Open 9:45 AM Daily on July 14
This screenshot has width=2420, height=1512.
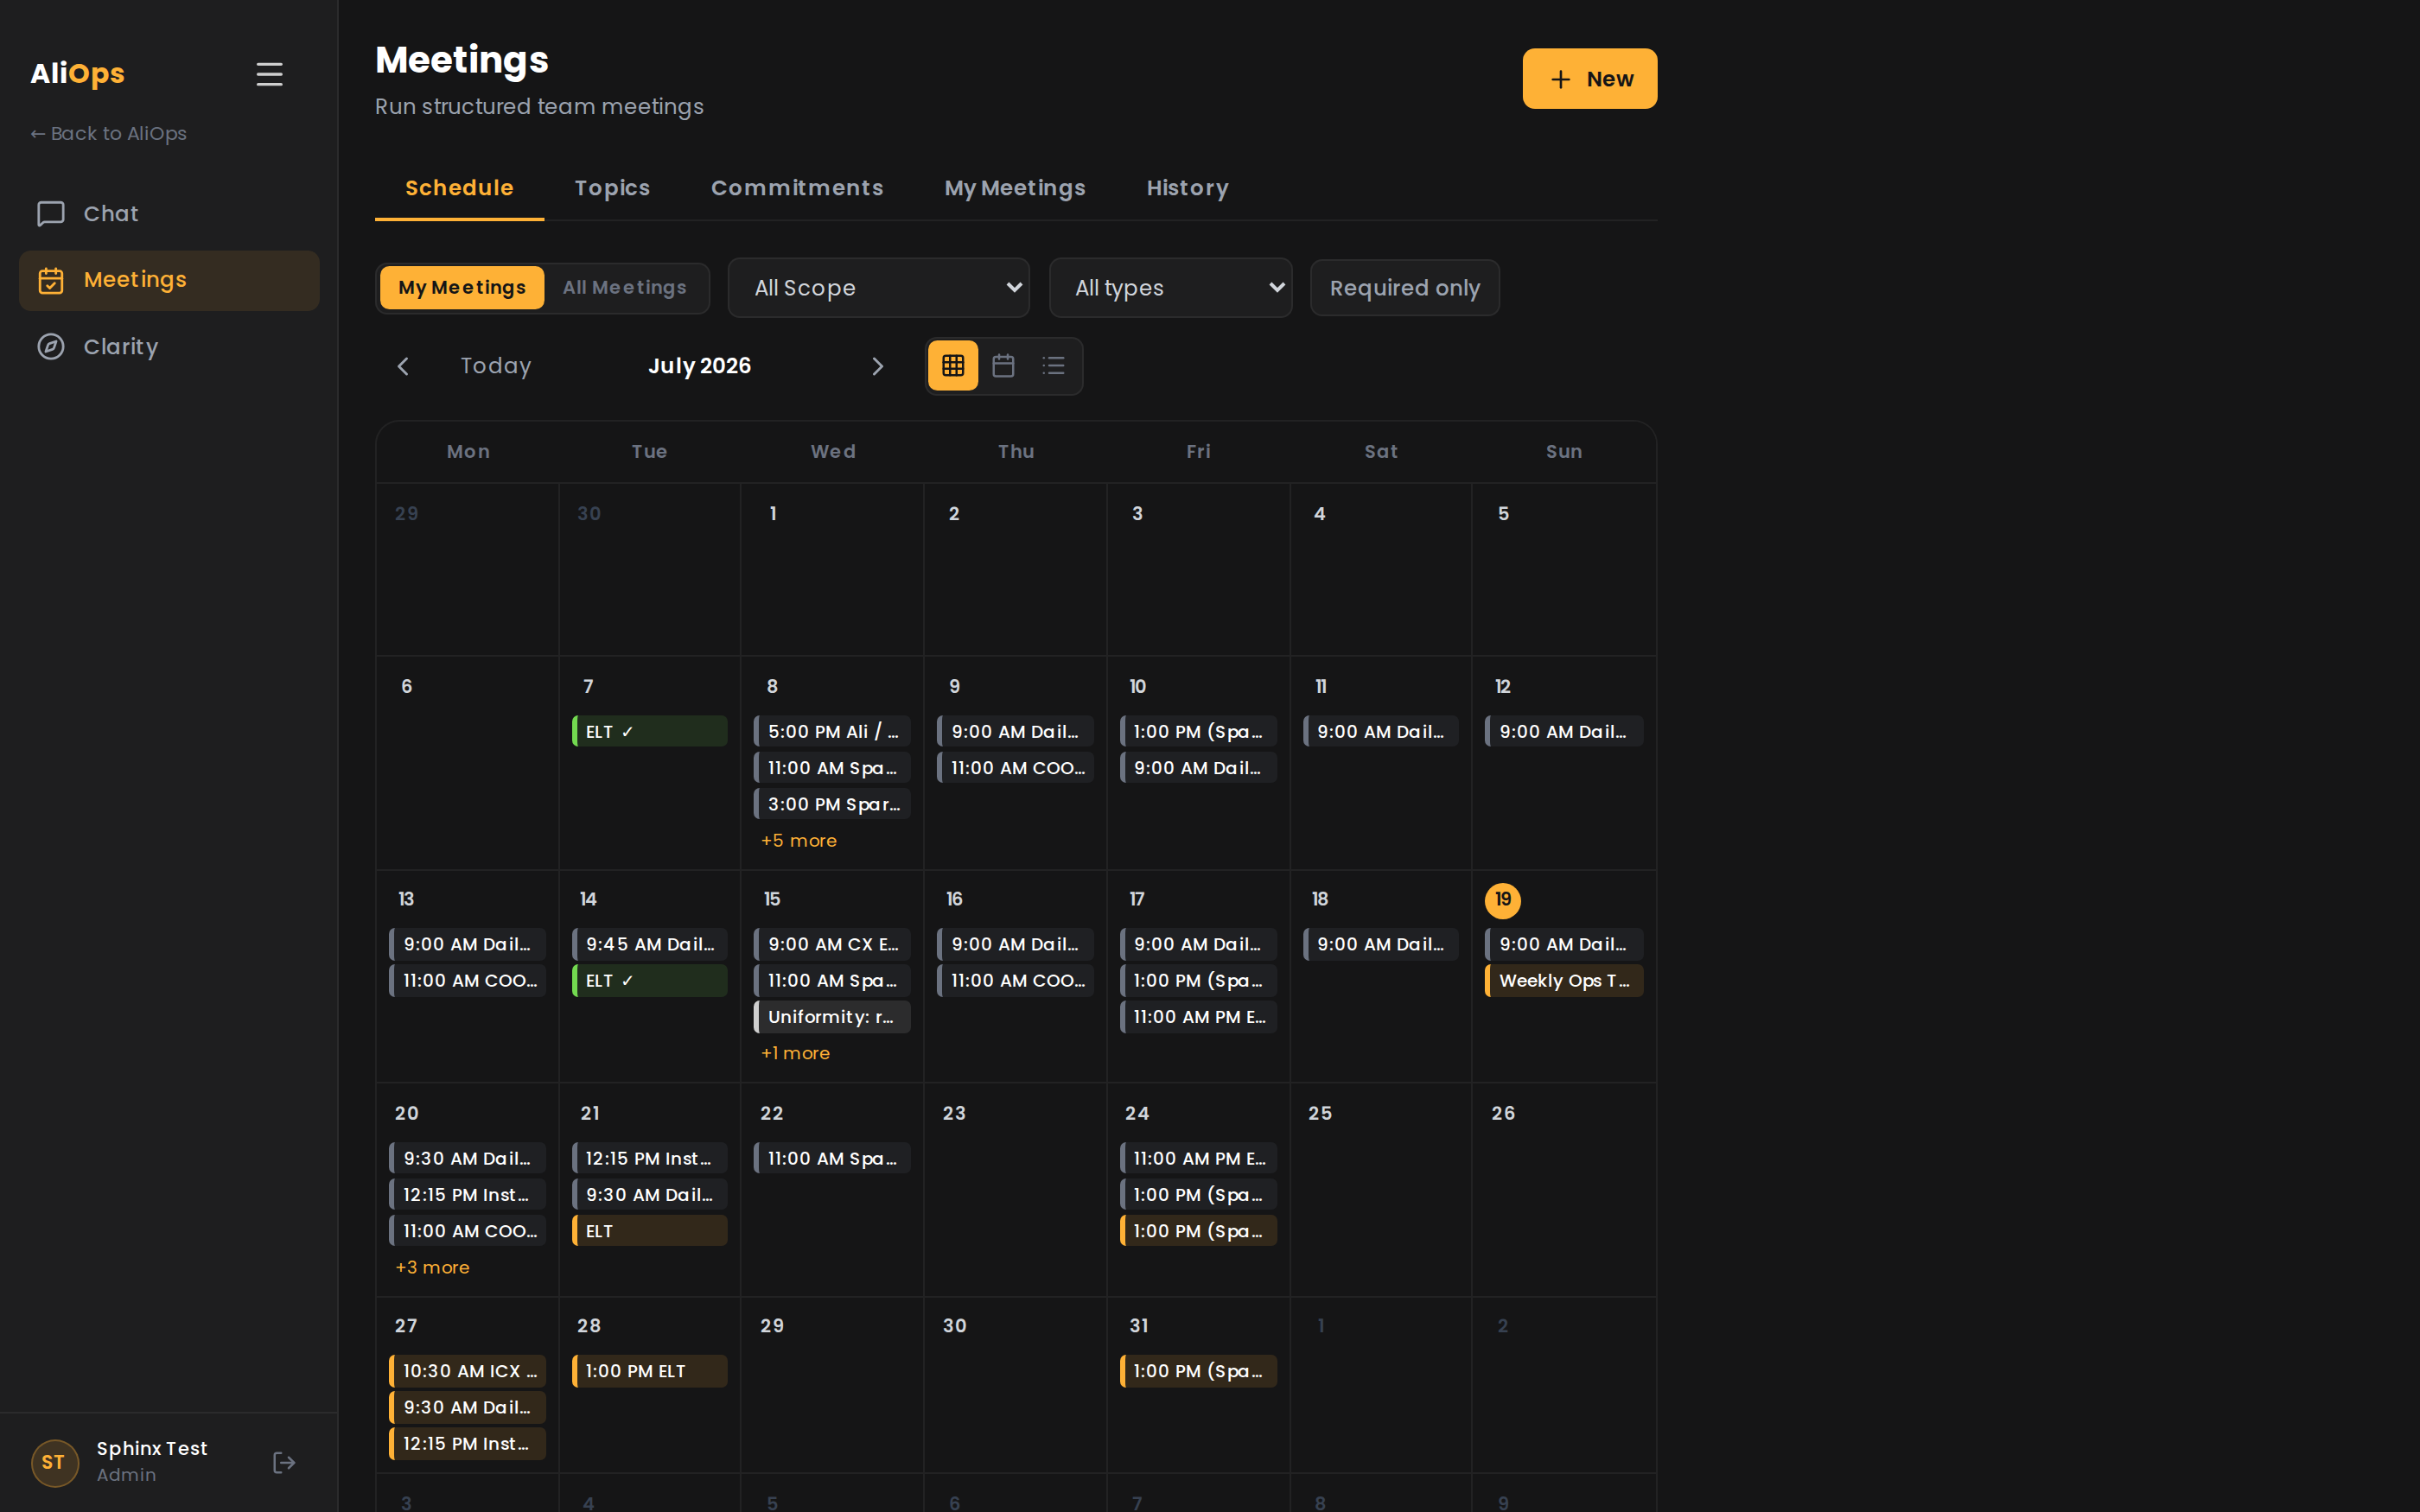click(650, 944)
